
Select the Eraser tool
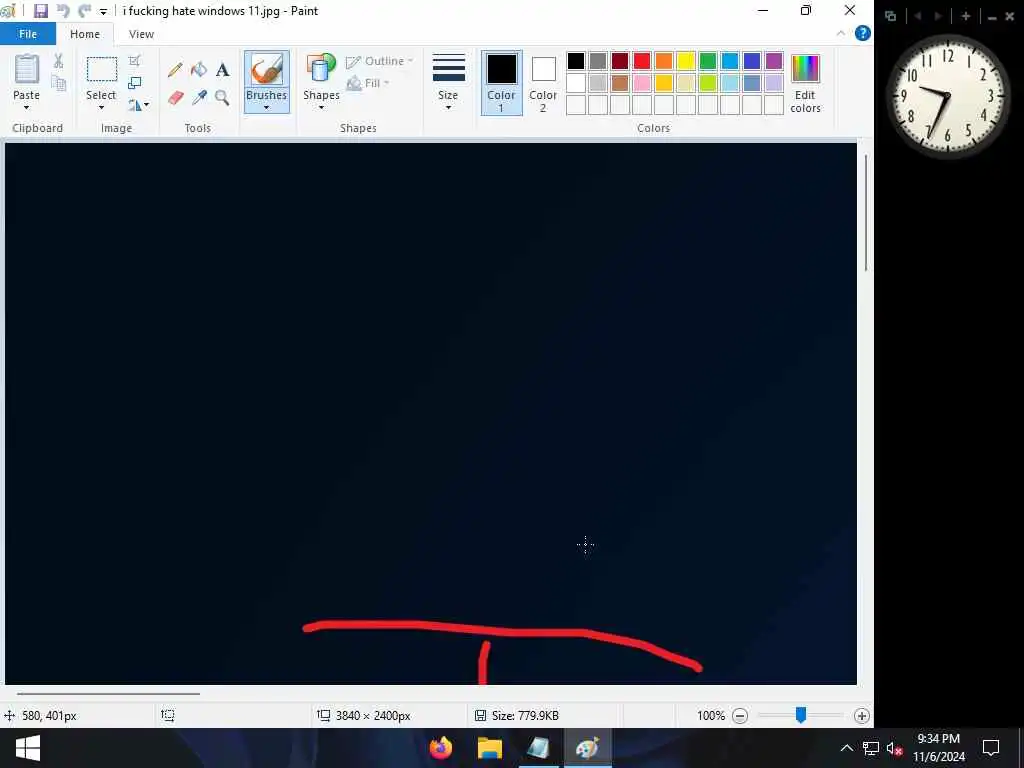click(x=175, y=98)
